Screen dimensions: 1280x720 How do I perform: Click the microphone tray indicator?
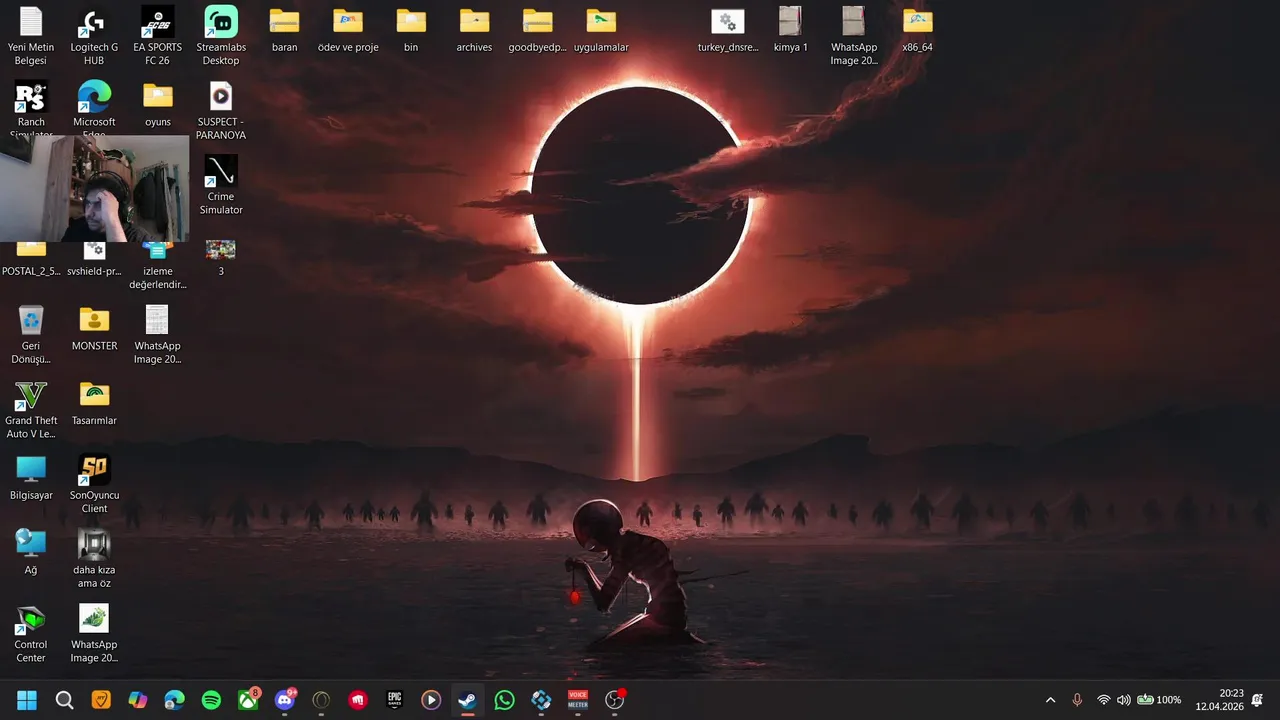coord(1077,700)
